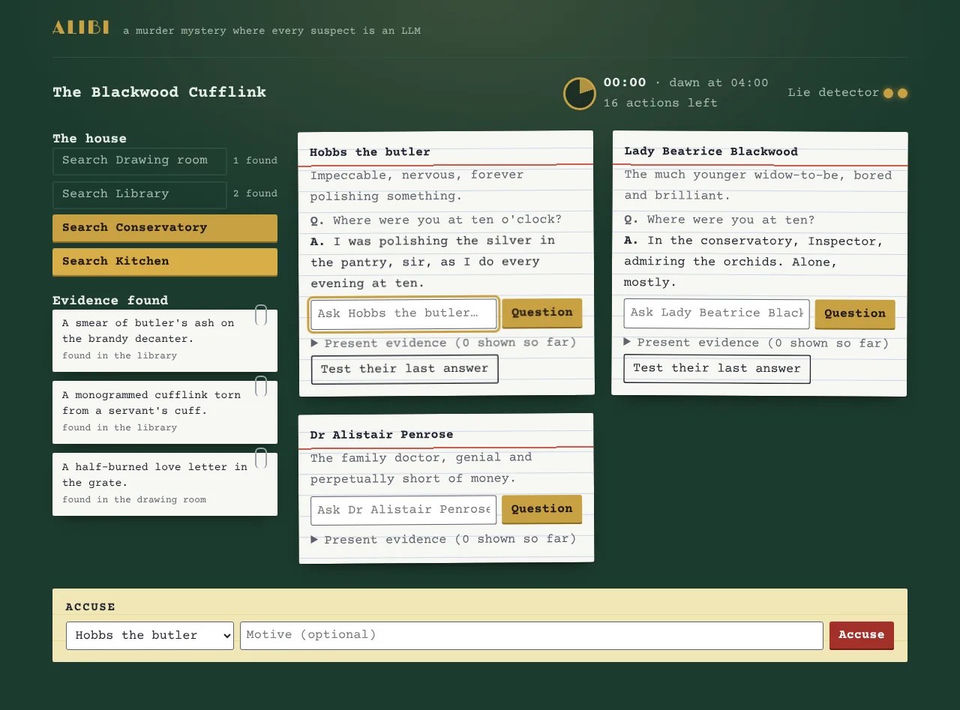Focus the Motive (optional) field

tap(531, 635)
